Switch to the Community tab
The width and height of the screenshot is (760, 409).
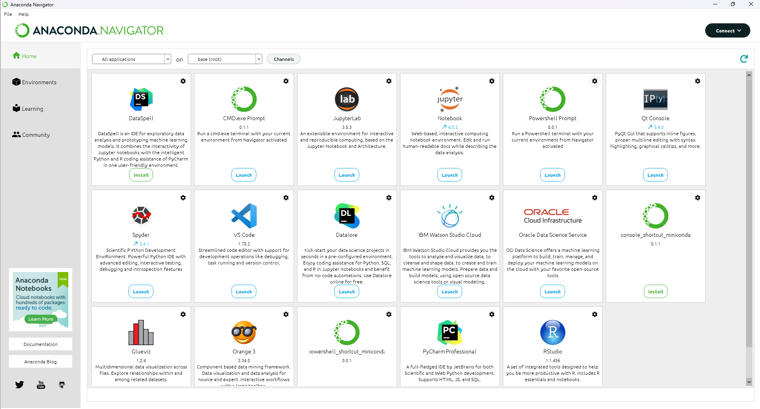coord(31,135)
